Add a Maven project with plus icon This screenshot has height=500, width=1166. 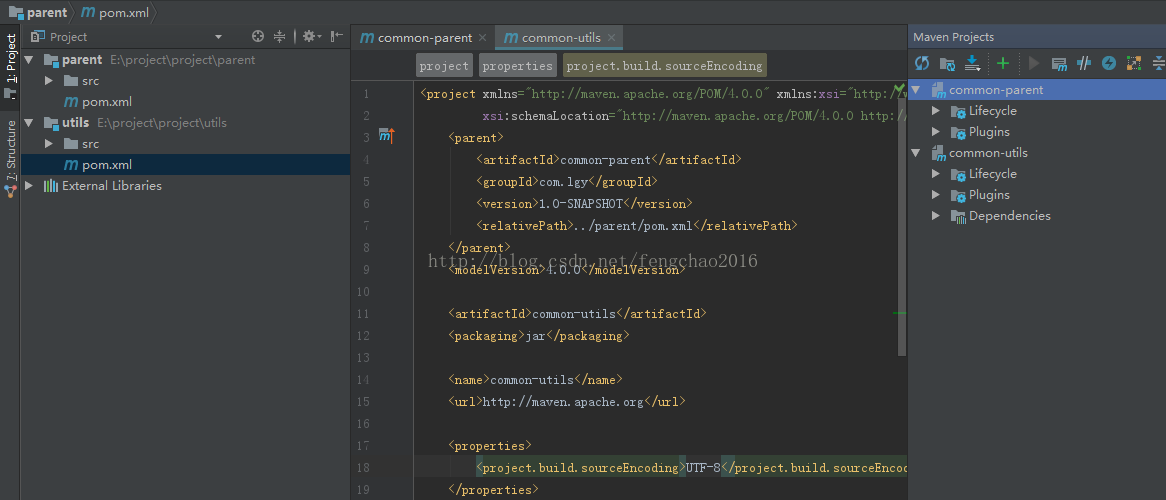(1003, 63)
